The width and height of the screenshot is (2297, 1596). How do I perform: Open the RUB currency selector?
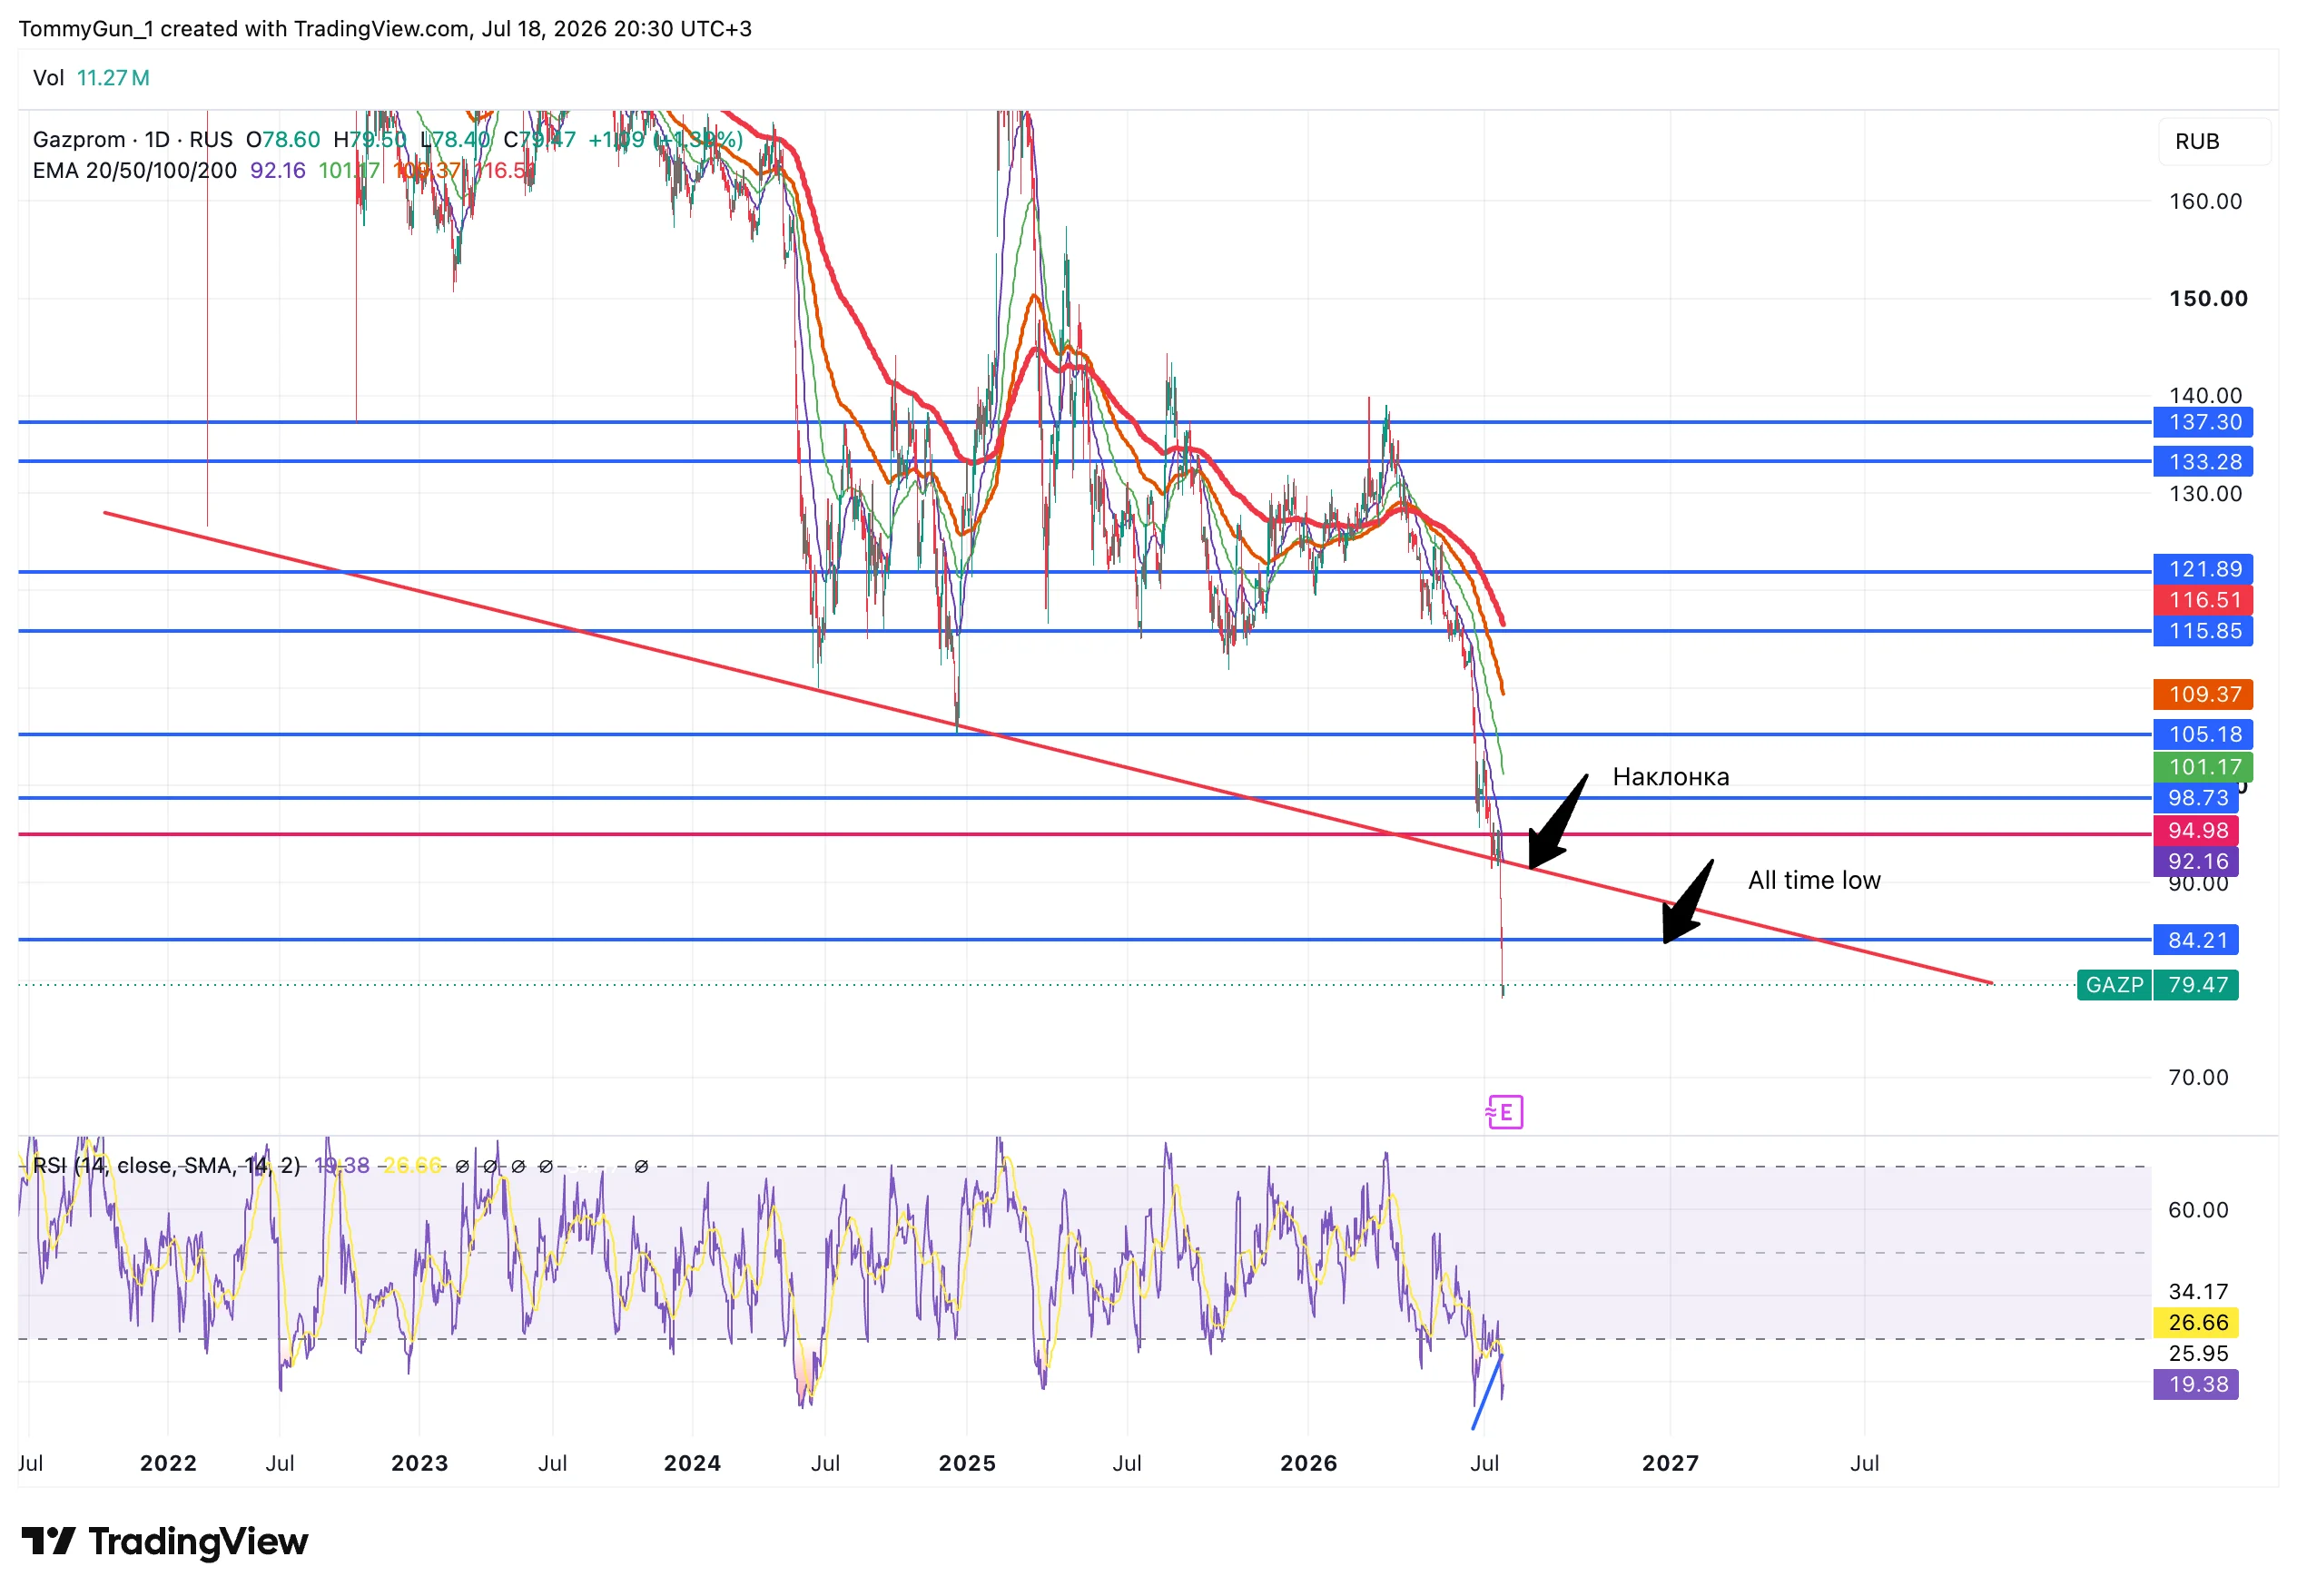coord(2214,141)
